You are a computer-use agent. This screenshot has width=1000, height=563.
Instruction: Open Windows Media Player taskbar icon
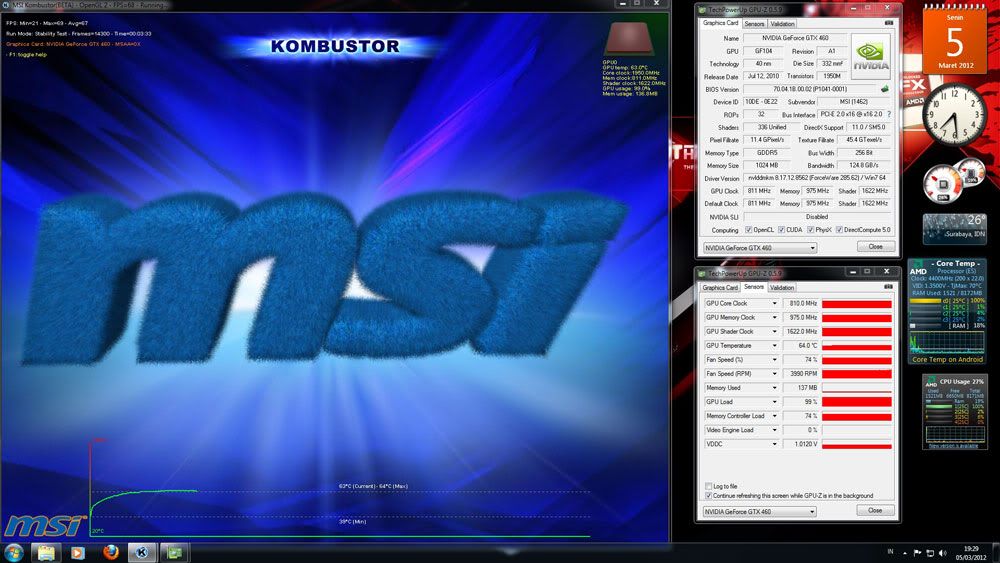pyautogui.click(x=77, y=552)
